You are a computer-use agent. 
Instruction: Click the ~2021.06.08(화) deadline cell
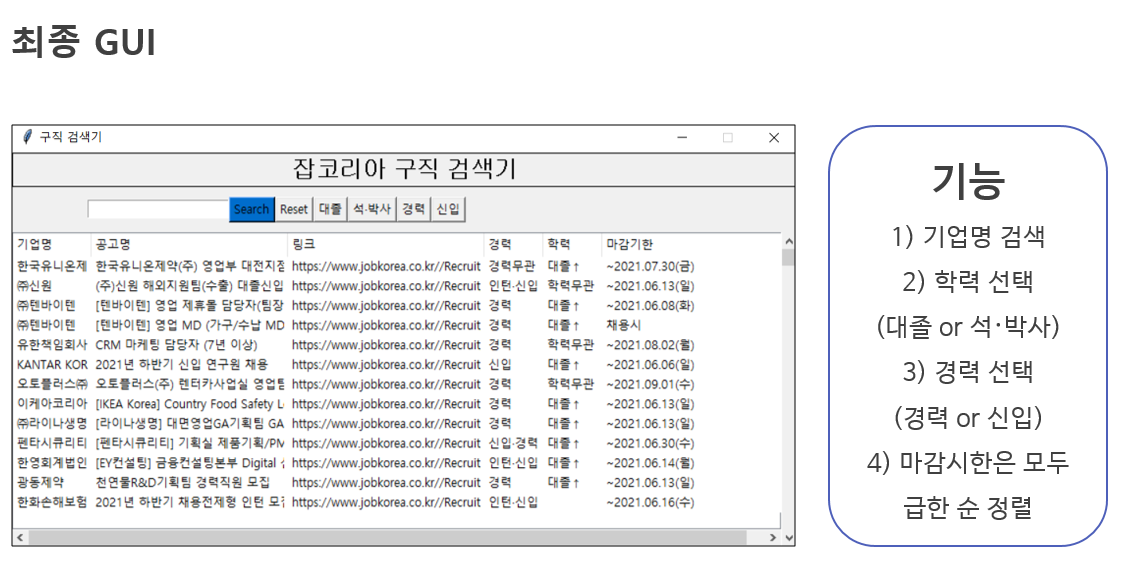coord(650,306)
